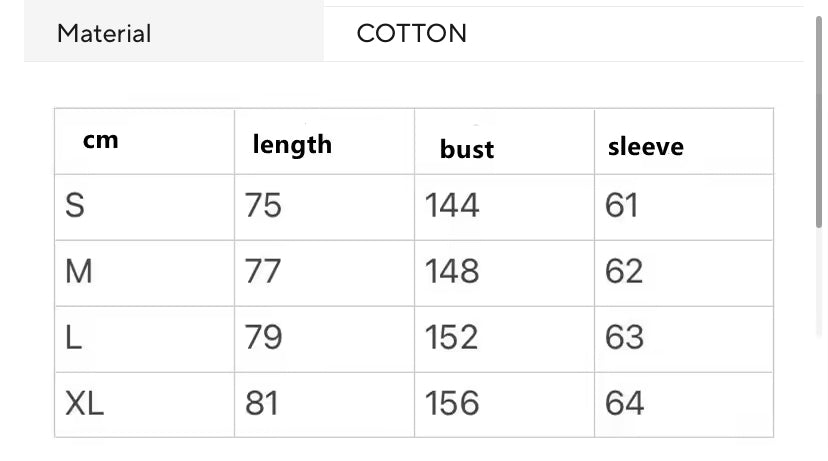Image resolution: width=828 pixels, height=461 pixels.
Task: Click bust value 156 for size XL
Action: point(452,403)
